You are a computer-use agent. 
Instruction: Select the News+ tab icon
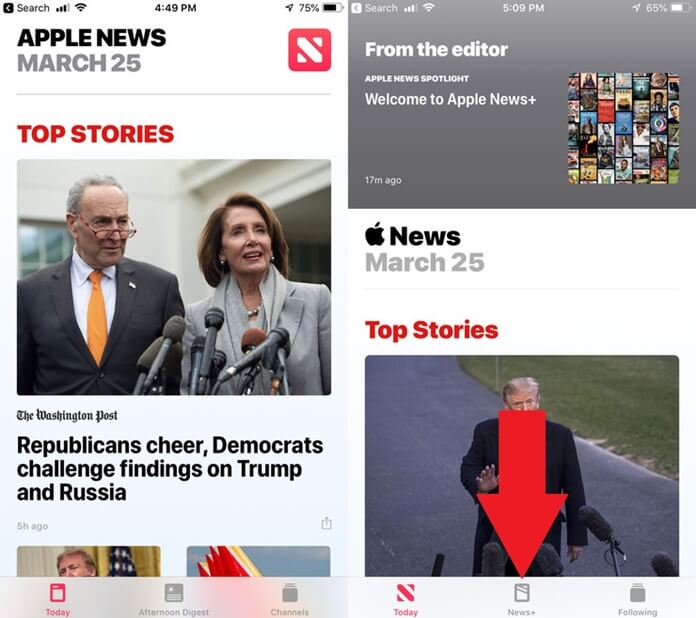[x=522, y=593]
